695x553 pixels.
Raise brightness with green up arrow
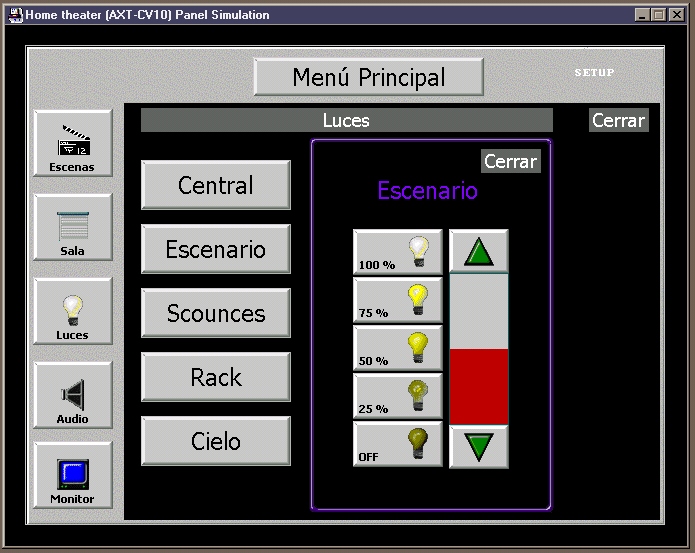(479, 252)
